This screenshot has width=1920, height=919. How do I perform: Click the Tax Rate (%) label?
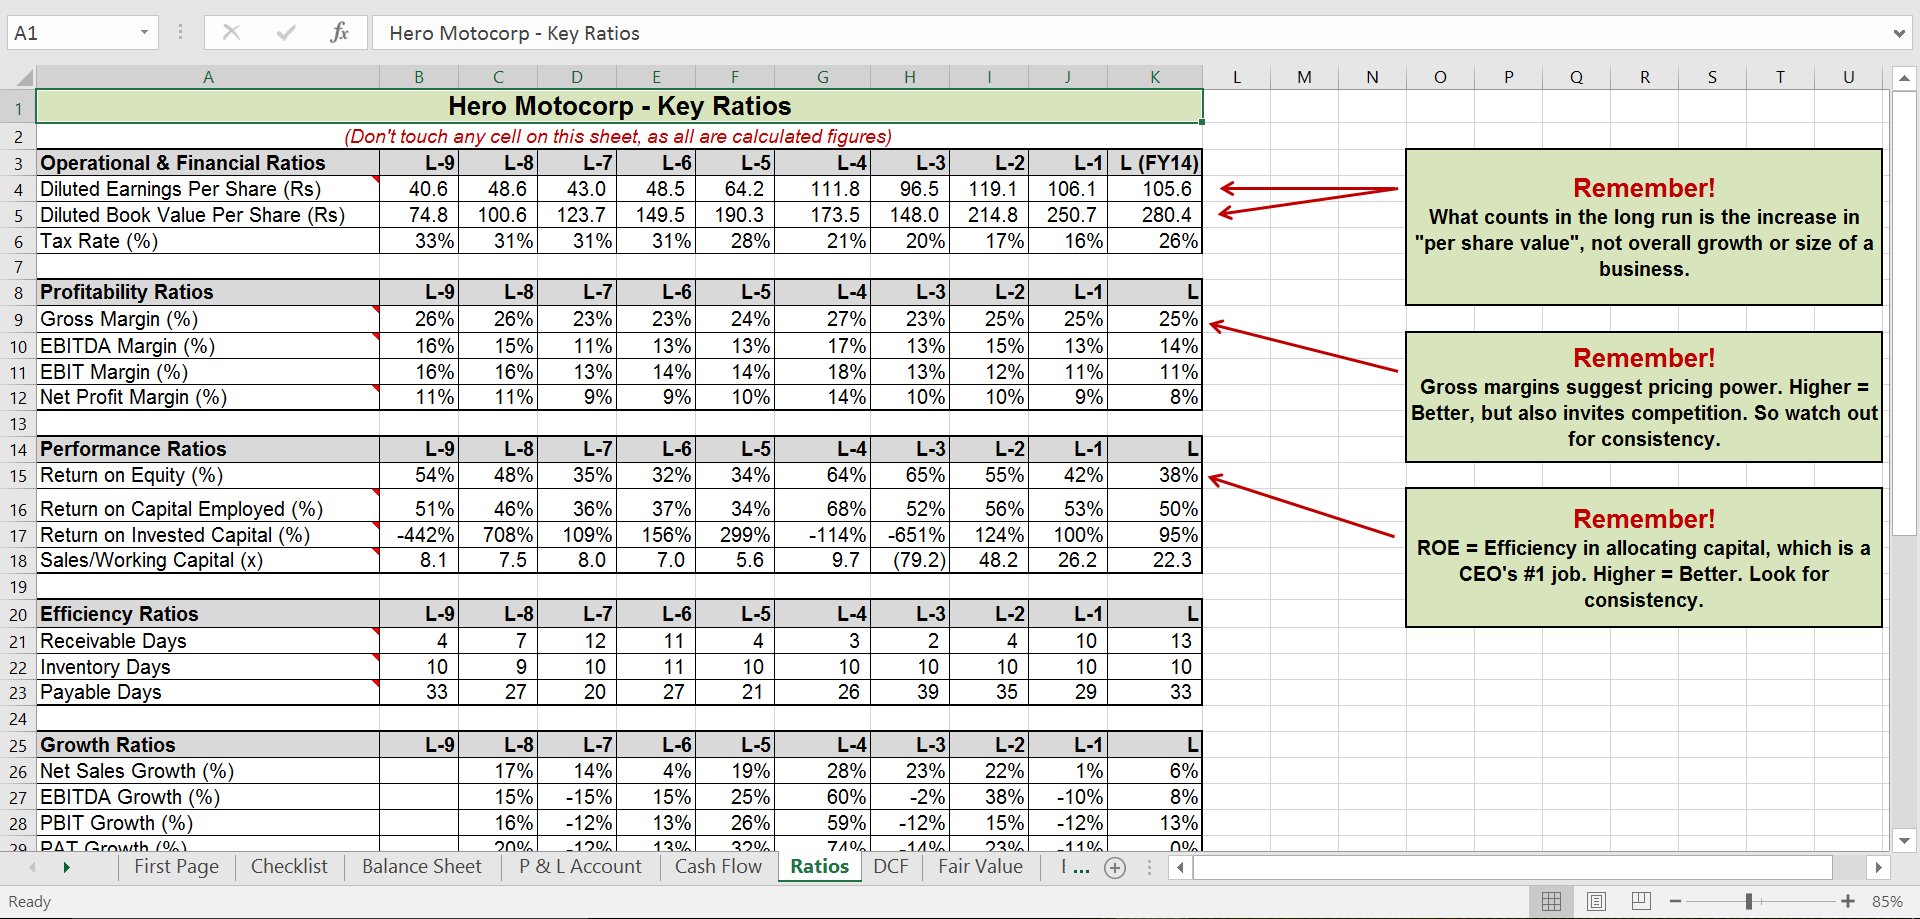click(99, 241)
